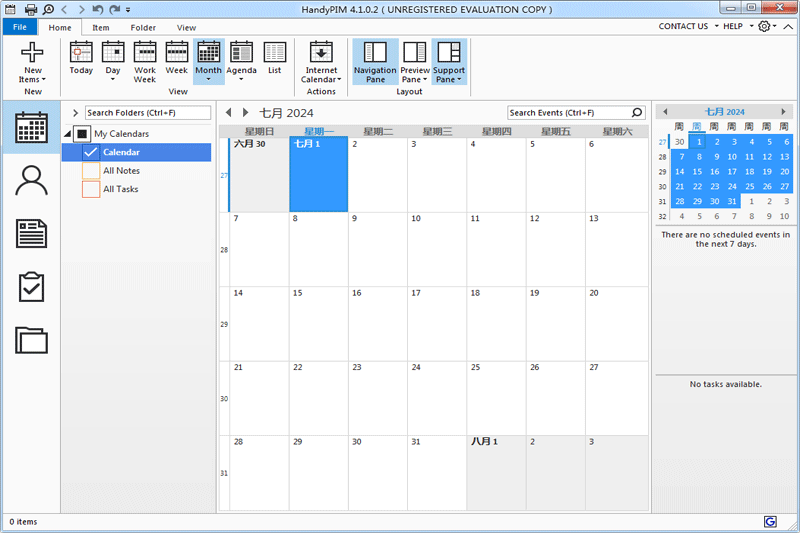Screen dimensions: 800x533
Task: Click the 七月 2024 mini calendar title
Action: click(724, 112)
